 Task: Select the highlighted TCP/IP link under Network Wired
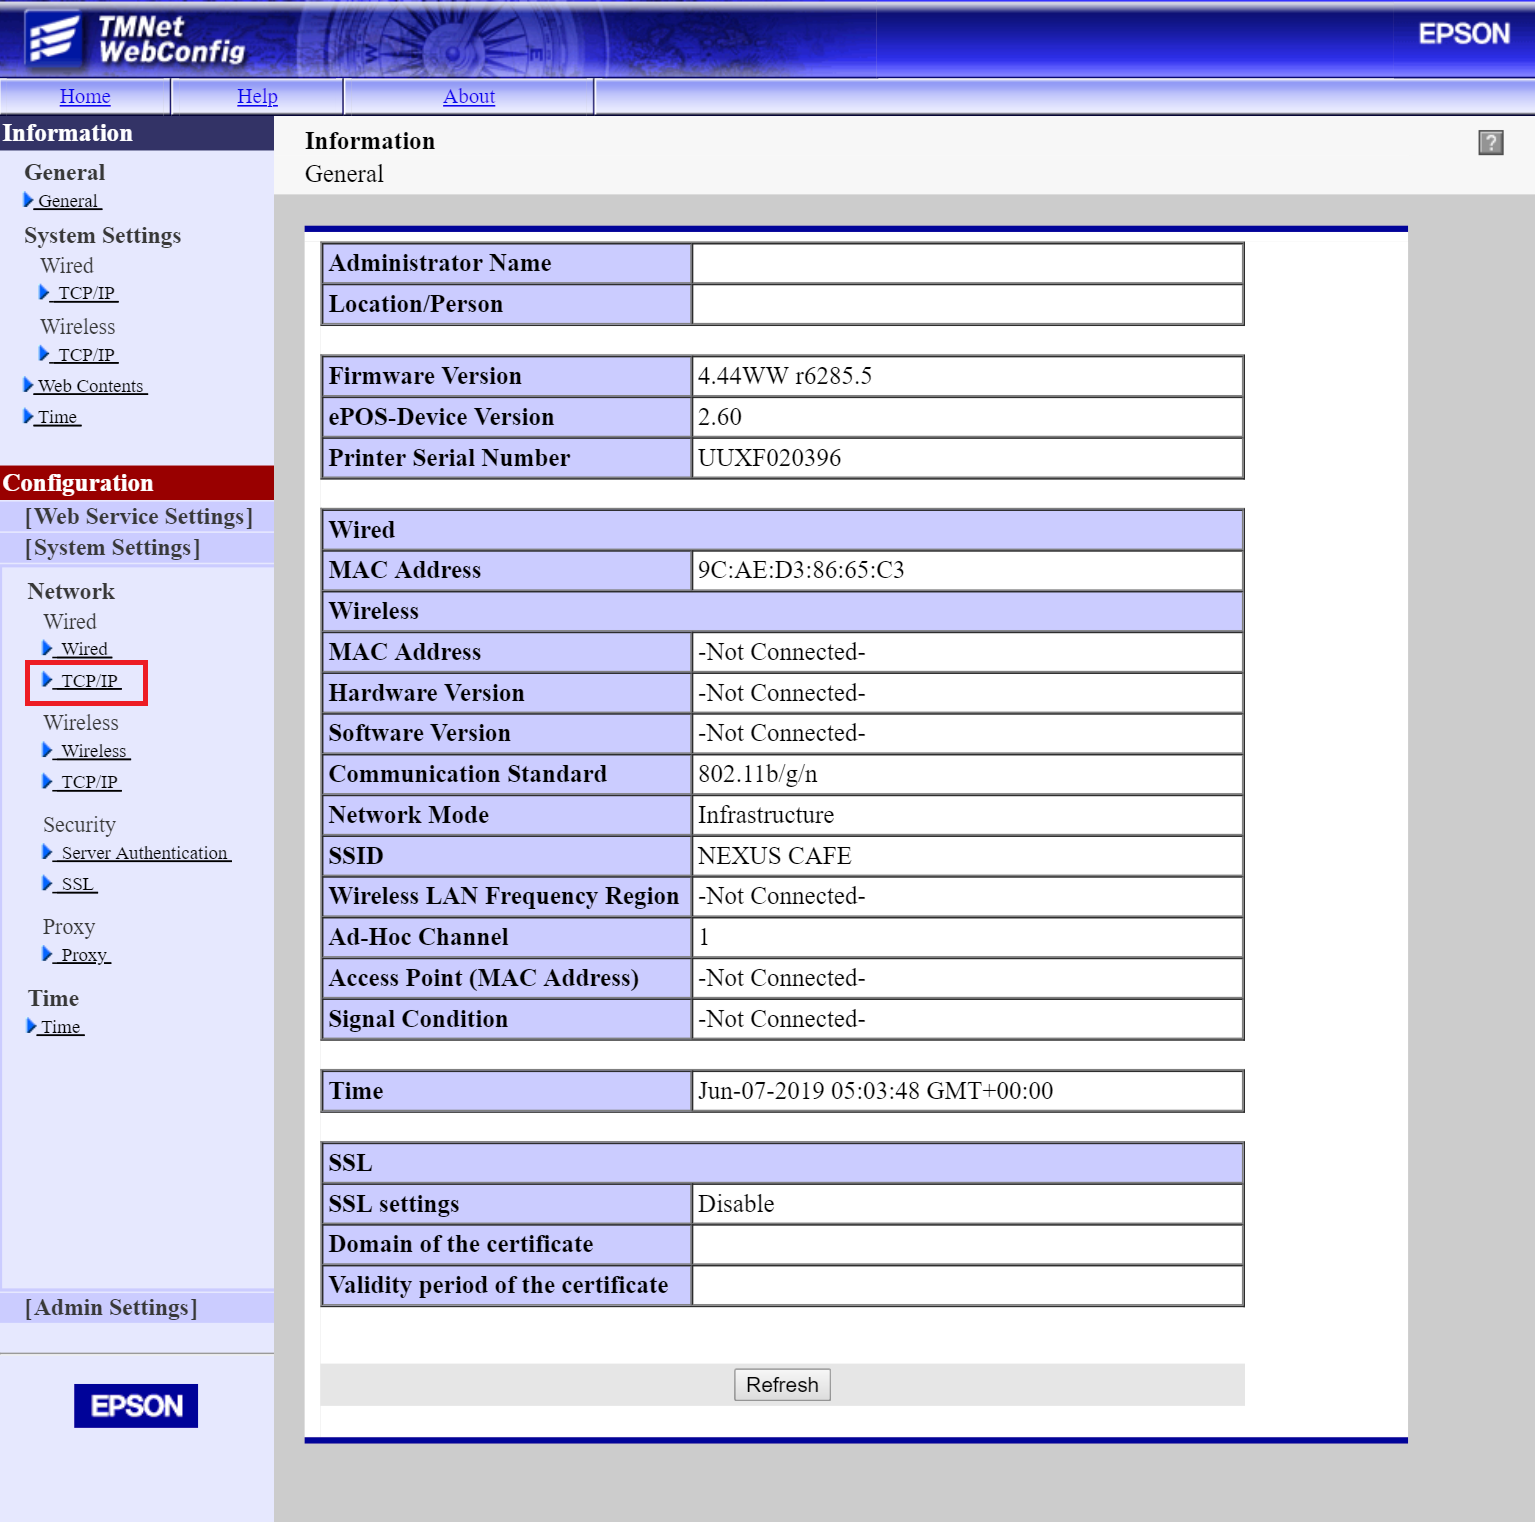[87, 681]
